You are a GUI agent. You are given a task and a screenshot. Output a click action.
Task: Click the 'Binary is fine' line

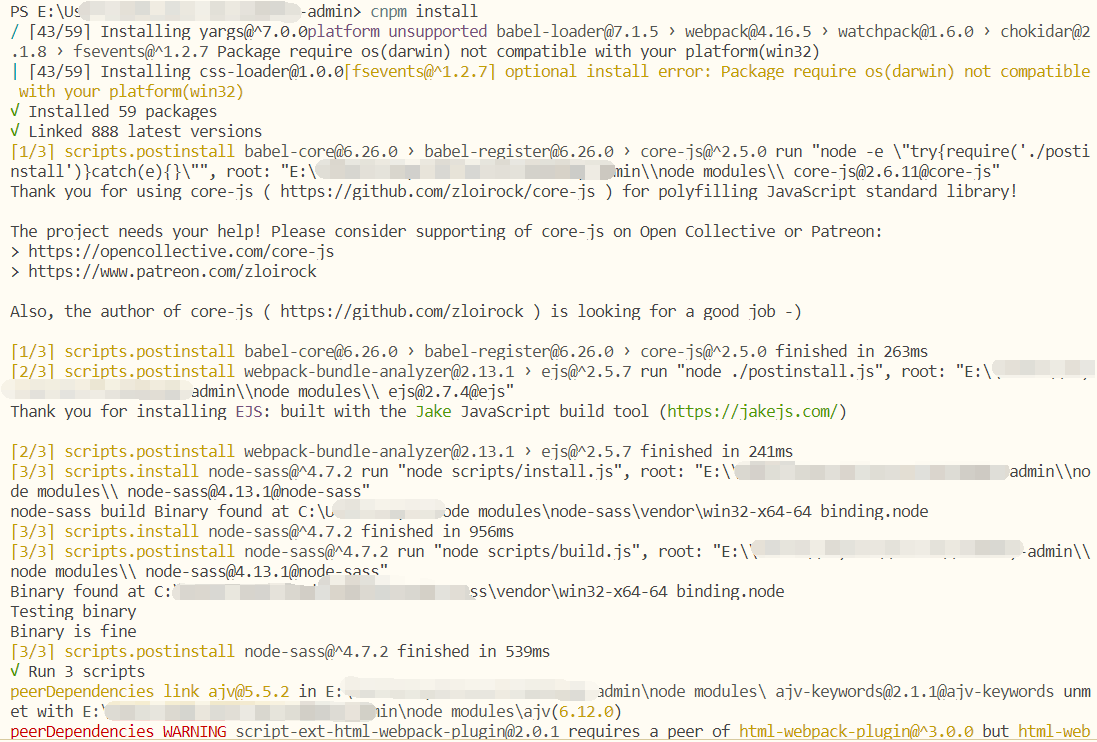tap(73, 632)
